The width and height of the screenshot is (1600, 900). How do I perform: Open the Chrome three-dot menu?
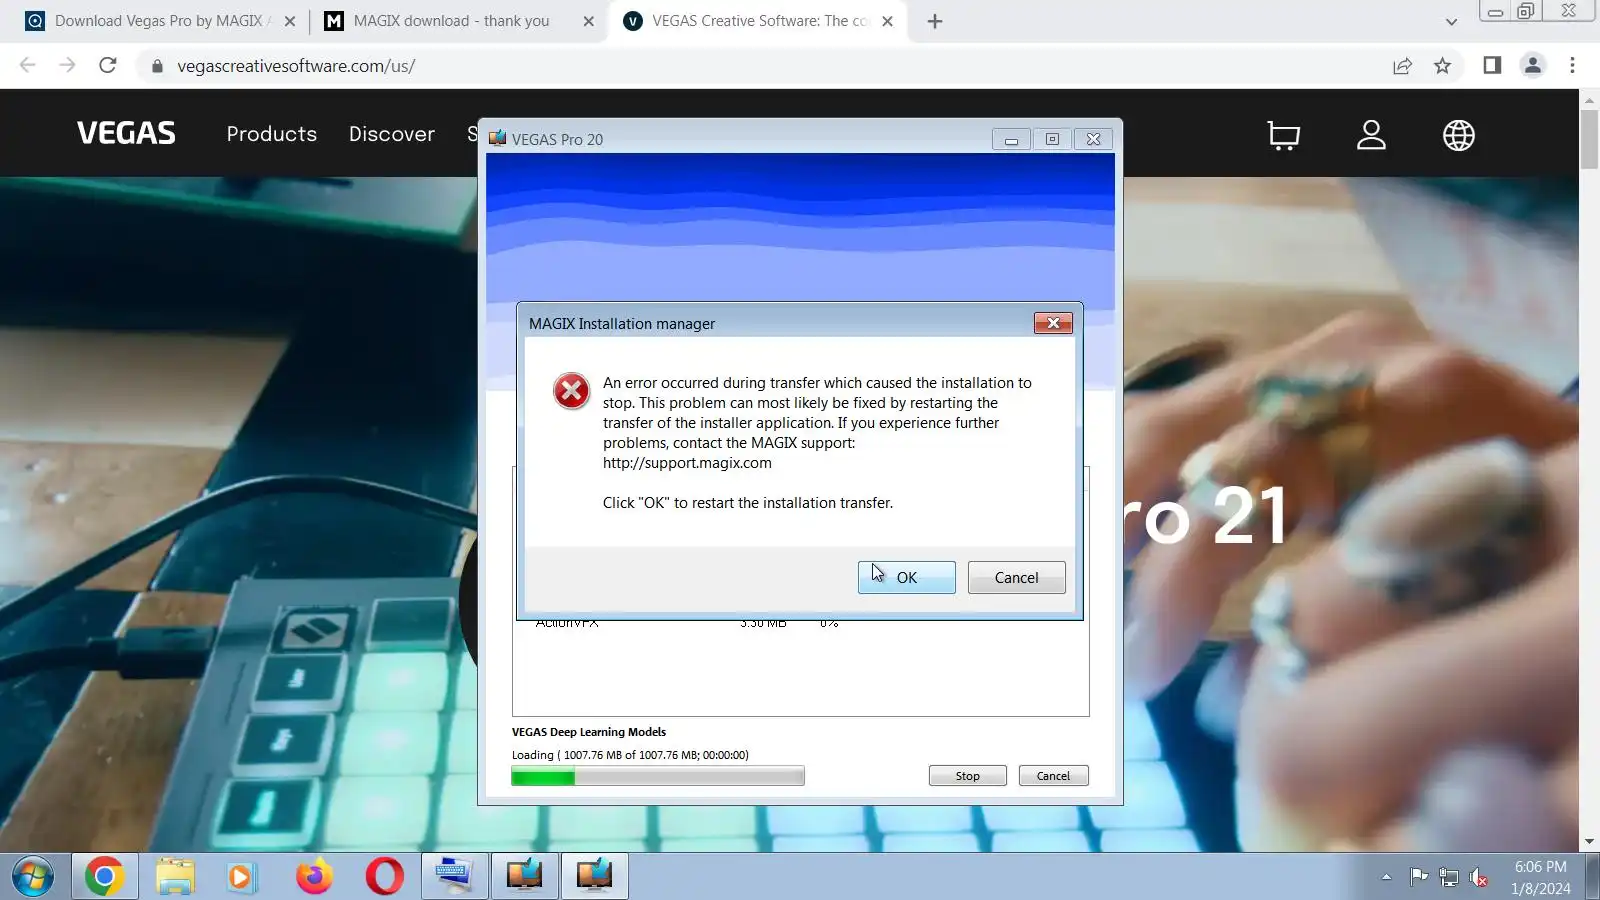pyautogui.click(x=1572, y=66)
